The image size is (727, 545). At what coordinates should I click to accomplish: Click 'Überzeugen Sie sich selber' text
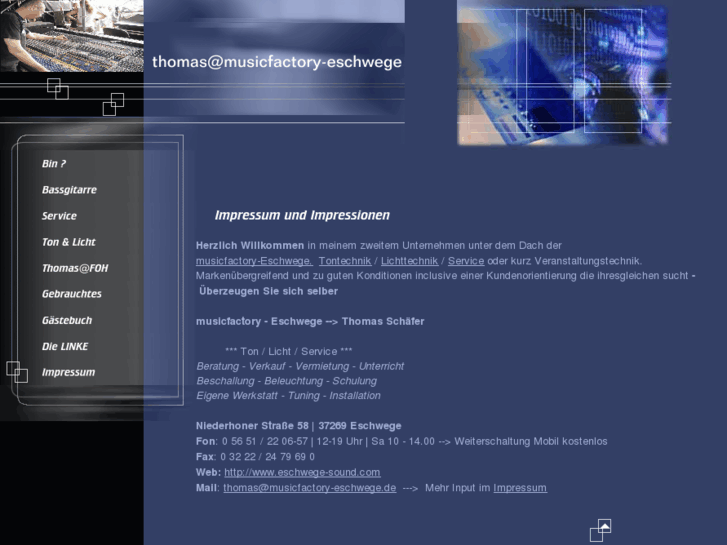[x=268, y=291]
